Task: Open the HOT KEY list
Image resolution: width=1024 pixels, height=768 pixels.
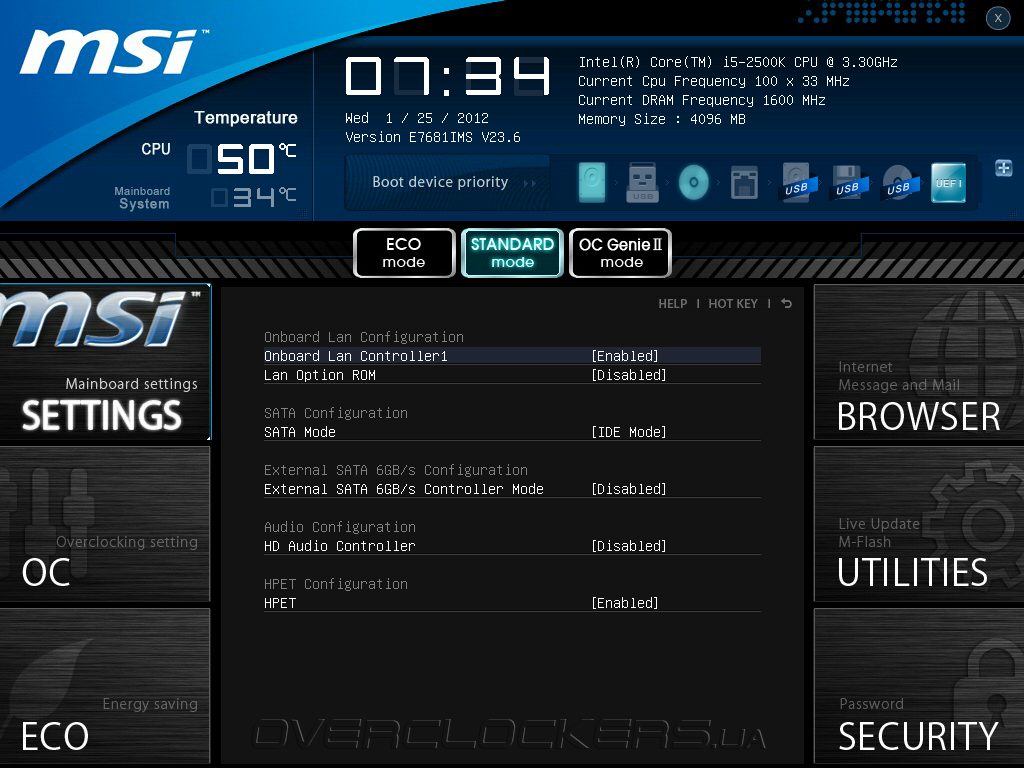Action: tap(733, 304)
